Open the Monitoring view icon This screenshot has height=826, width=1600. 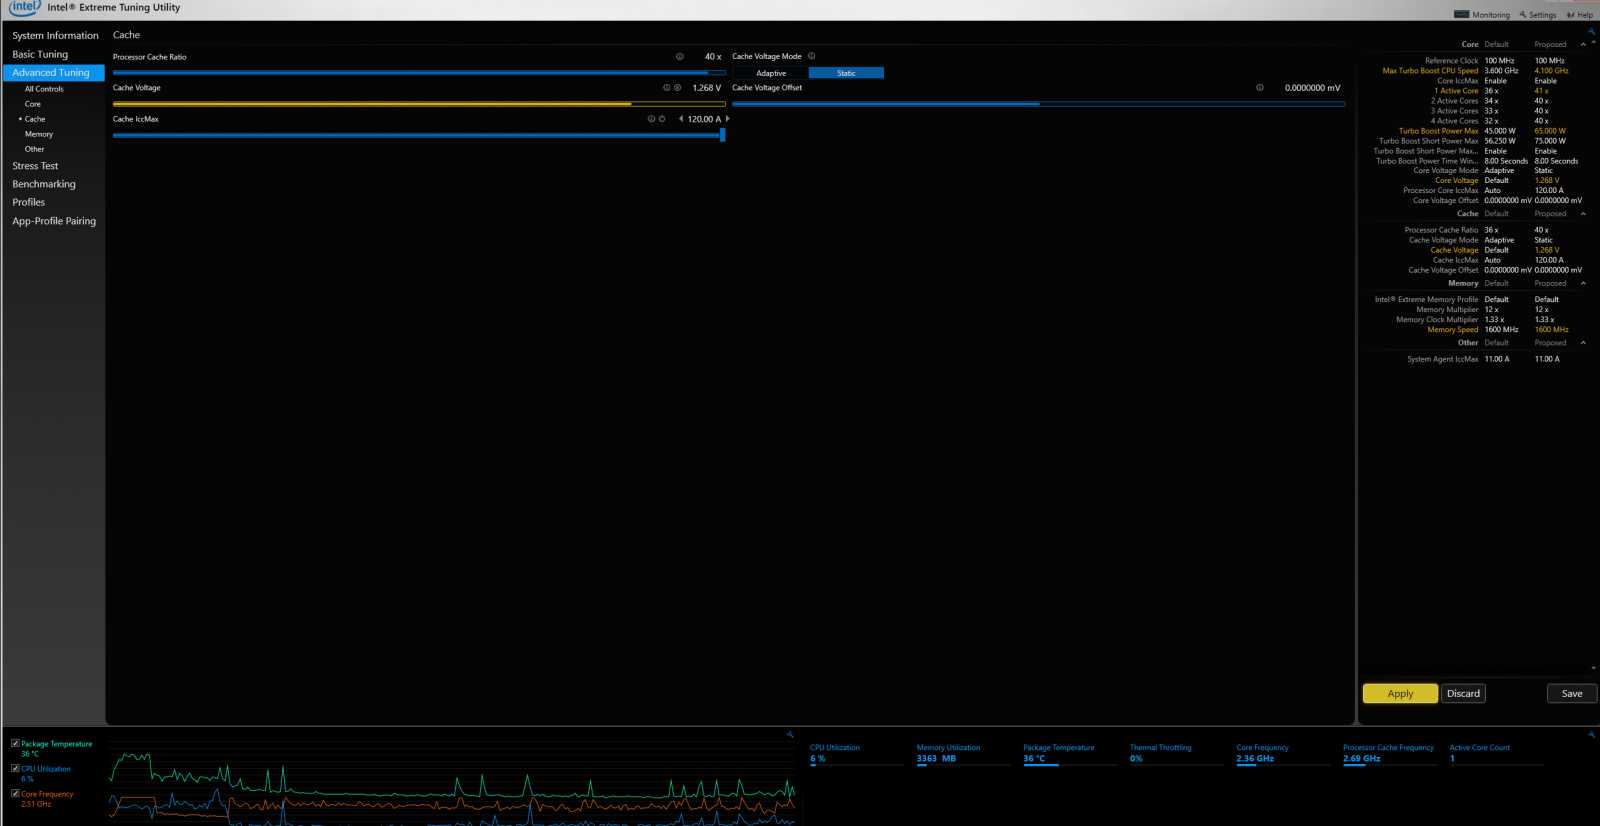1461,15
